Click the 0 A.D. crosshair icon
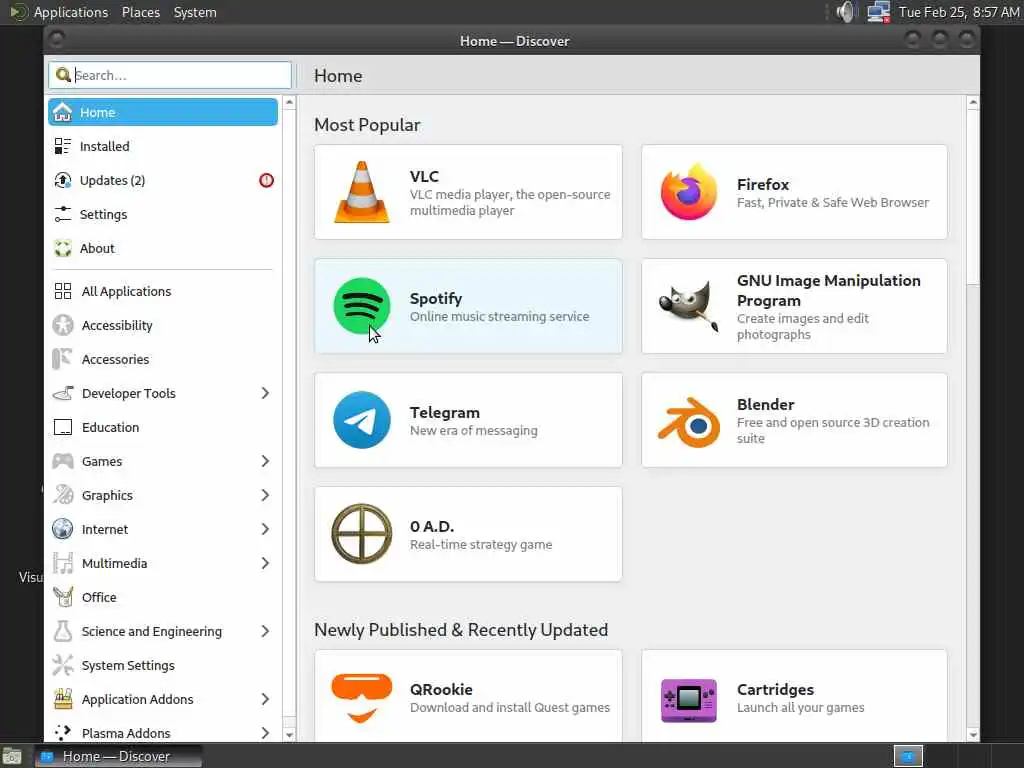Viewport: 1024px width, 768px height. (362, 534)
